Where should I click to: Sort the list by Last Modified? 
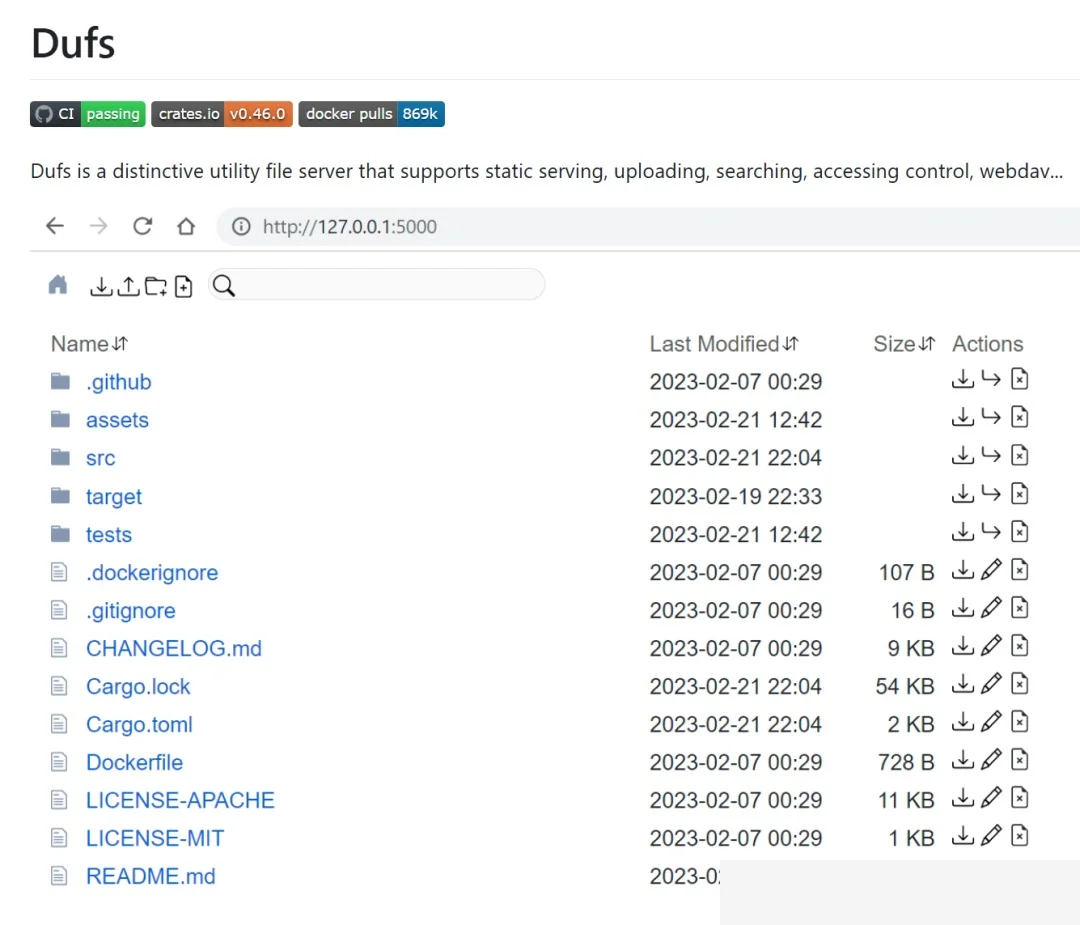coord(724,344)
